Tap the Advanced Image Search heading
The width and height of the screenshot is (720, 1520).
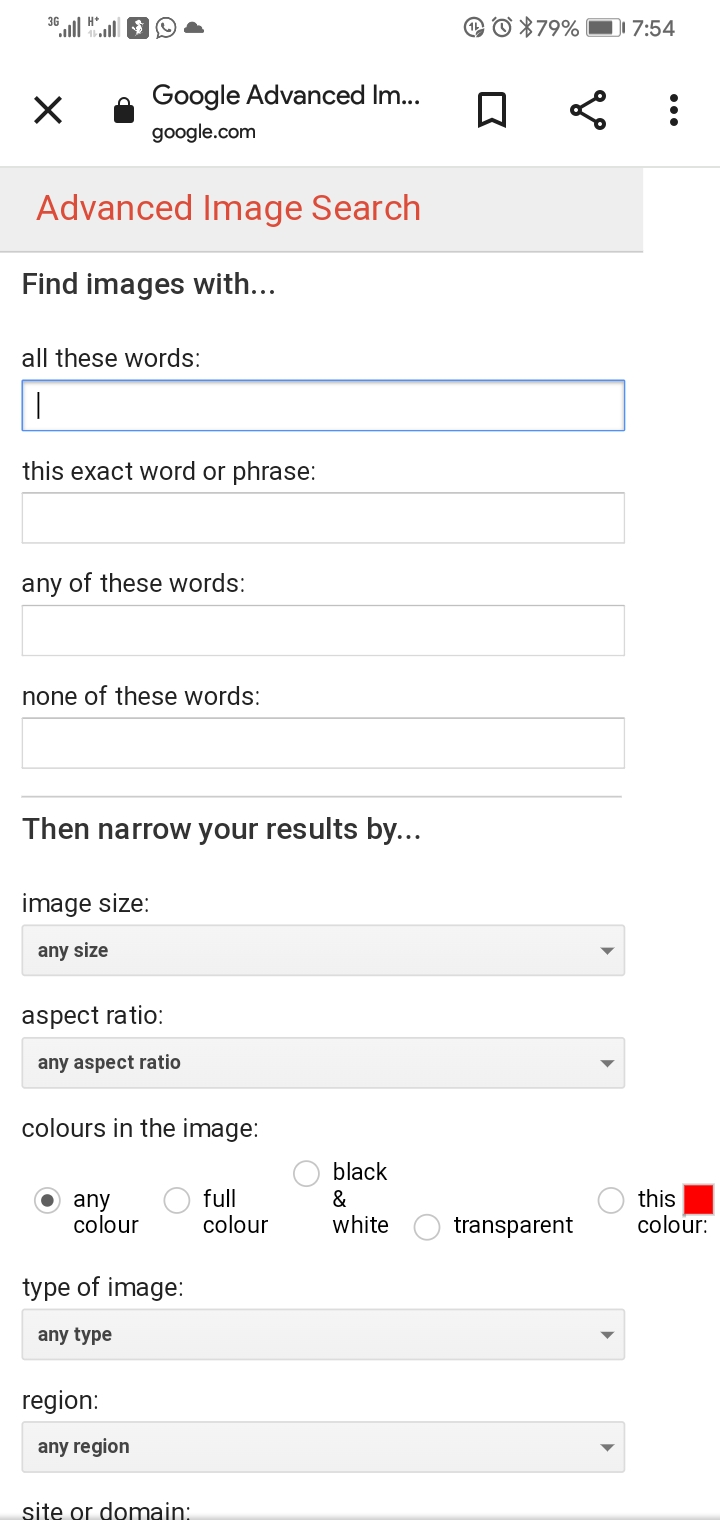(229, 208)
